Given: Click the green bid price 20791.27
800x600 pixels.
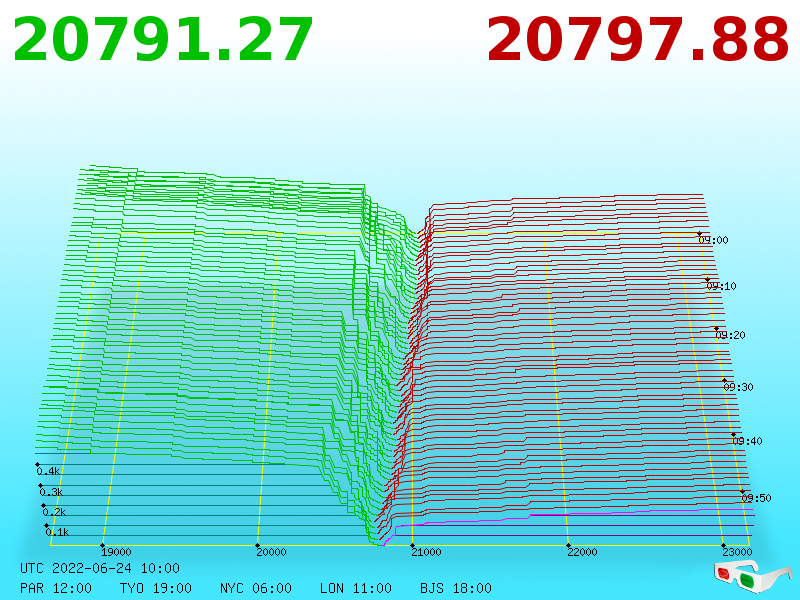Looking at the screenshot, I should pyautogui.click(x=163, y=40).
